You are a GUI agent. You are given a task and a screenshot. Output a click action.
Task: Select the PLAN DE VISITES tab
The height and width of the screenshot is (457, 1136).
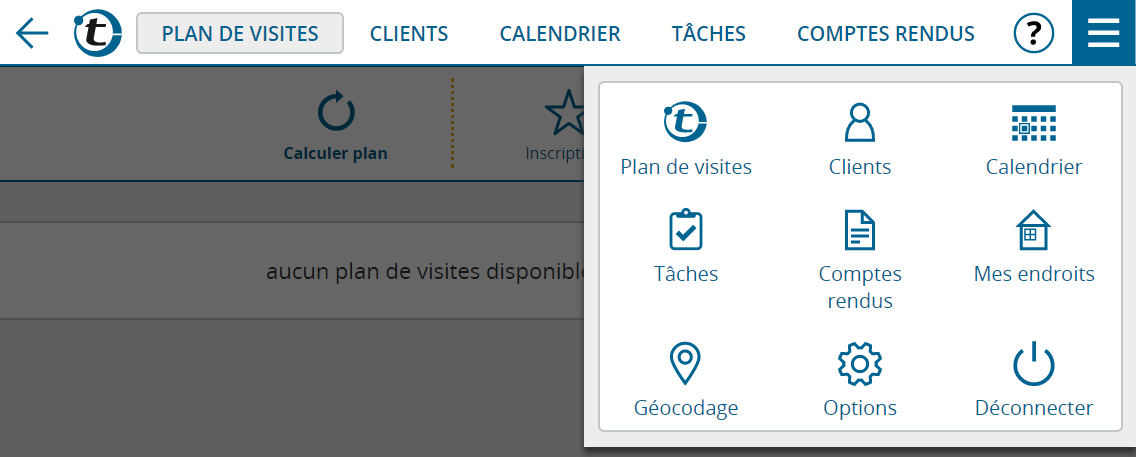click(240, 33)
